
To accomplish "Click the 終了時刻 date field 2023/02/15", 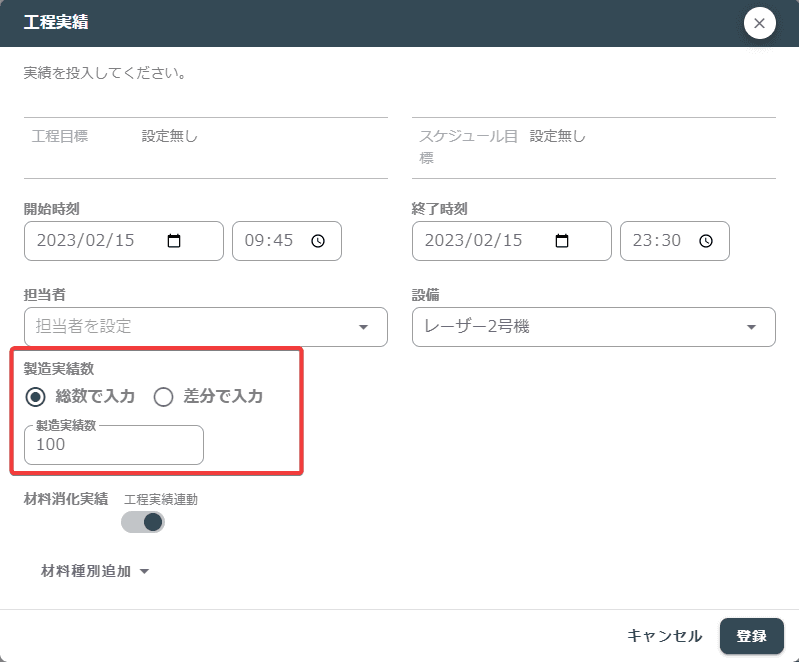I will (x=512, y=241).
